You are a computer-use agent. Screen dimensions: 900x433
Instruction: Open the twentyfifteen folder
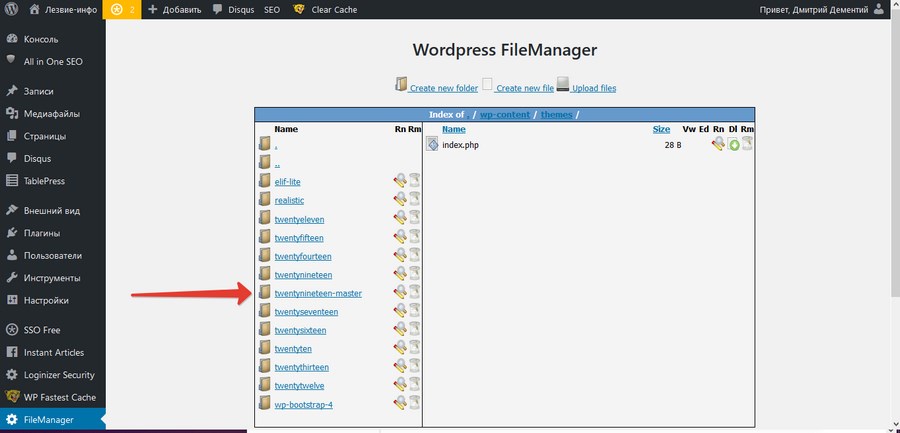(299, 238)
